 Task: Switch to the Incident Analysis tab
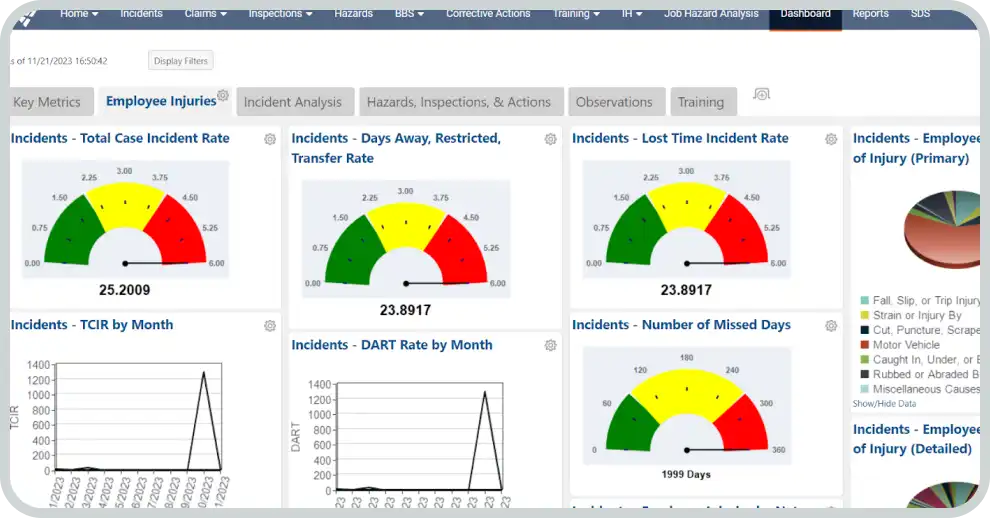(292, 102)
